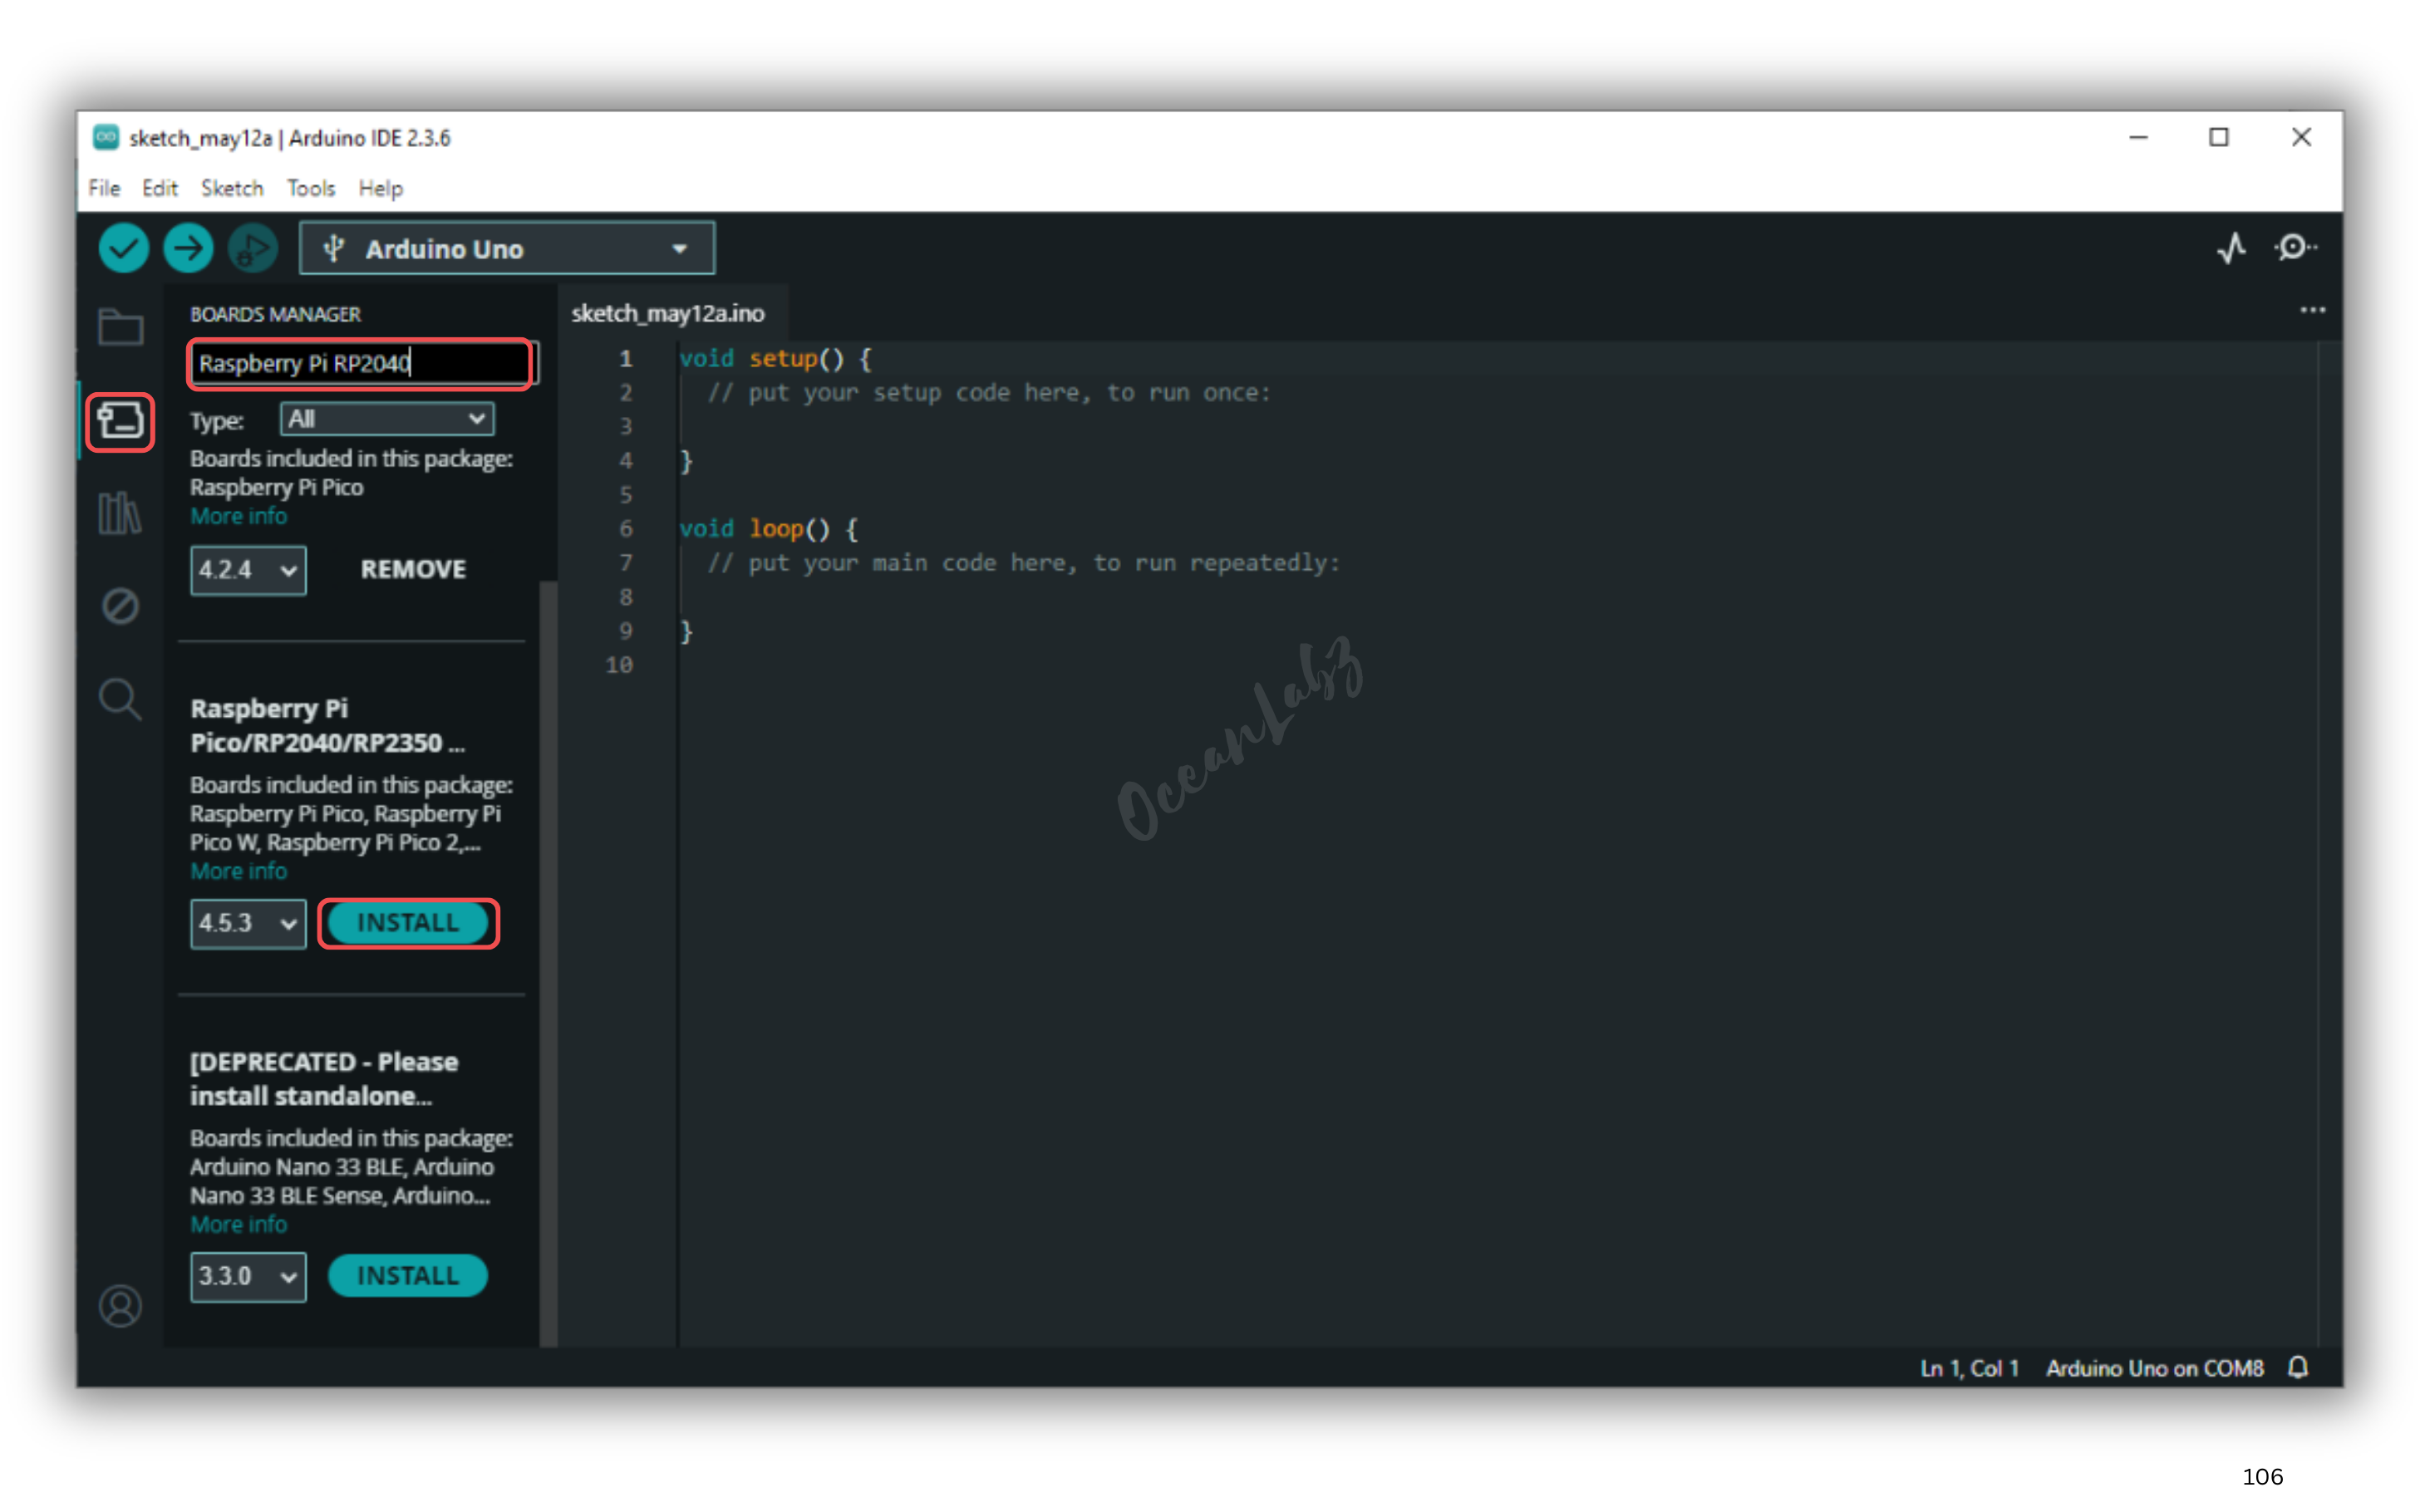Image resolution: width=2420 pixels, height=1512 pixels.
Task: Open the Serial Plotter icon
Action: [2231, 248]
